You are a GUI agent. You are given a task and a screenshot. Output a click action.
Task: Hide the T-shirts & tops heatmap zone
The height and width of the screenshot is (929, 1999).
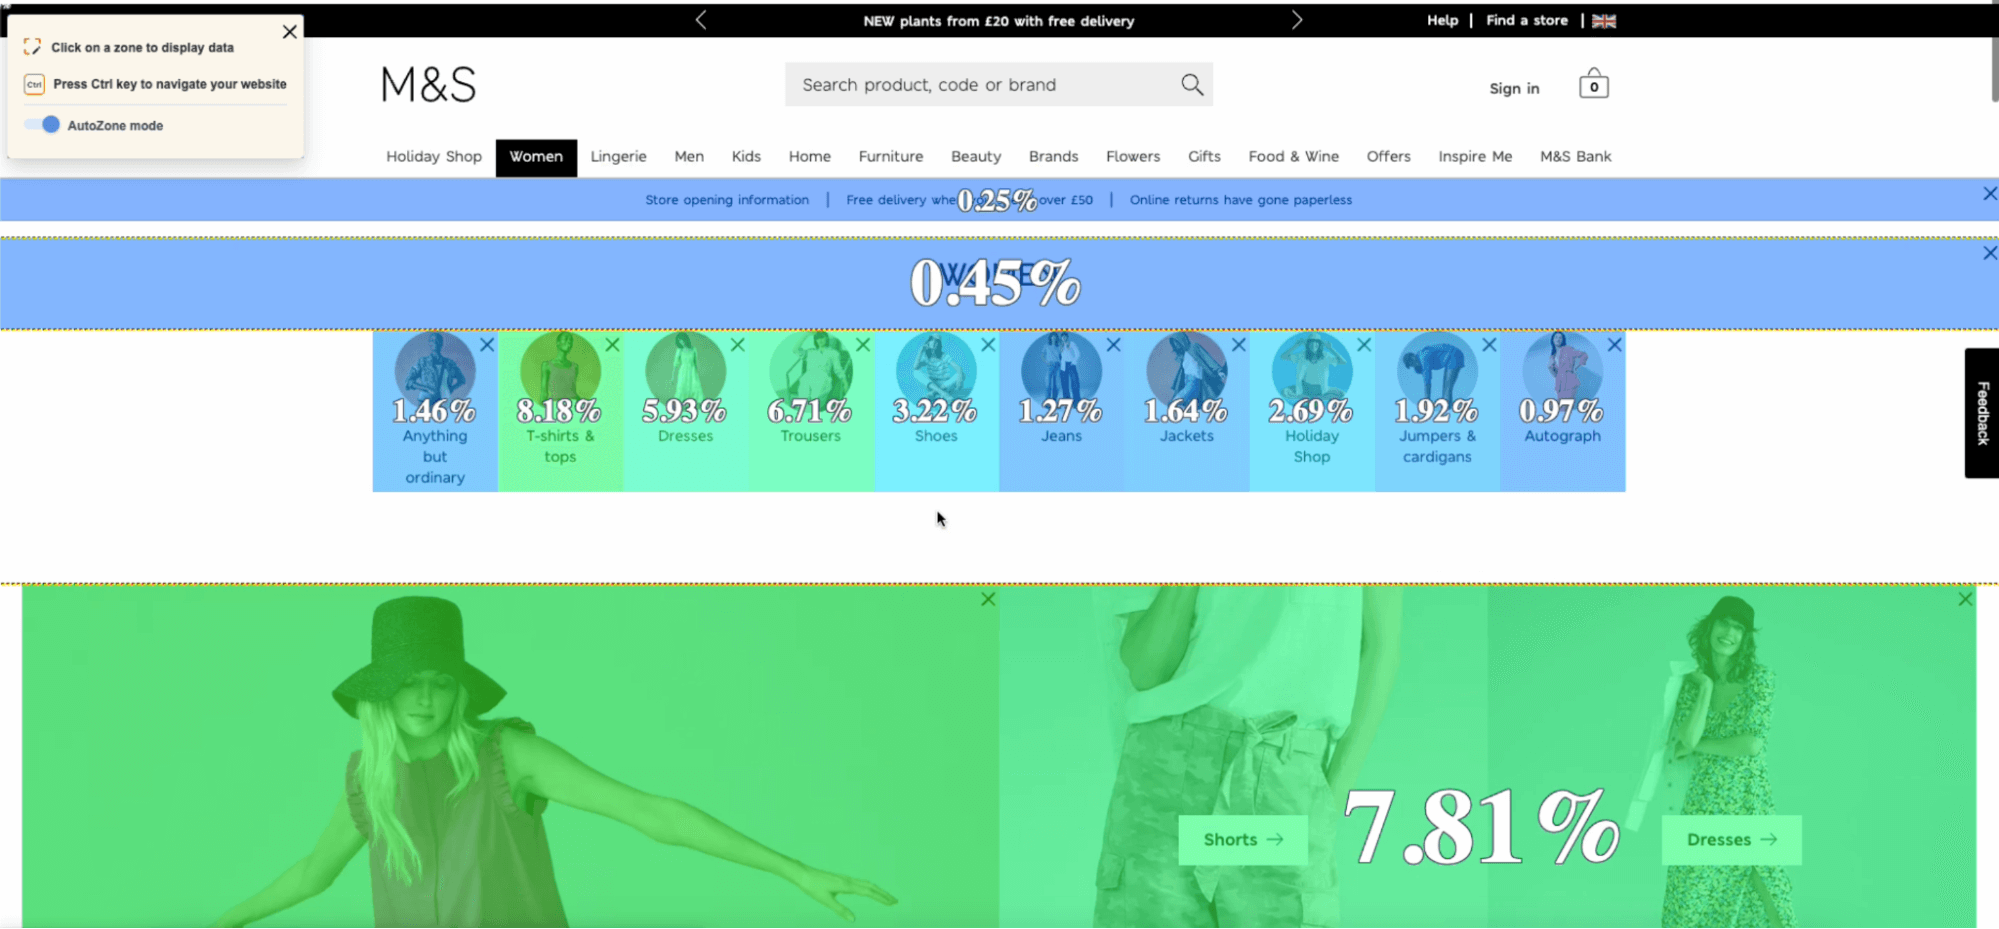click(613, 344)
